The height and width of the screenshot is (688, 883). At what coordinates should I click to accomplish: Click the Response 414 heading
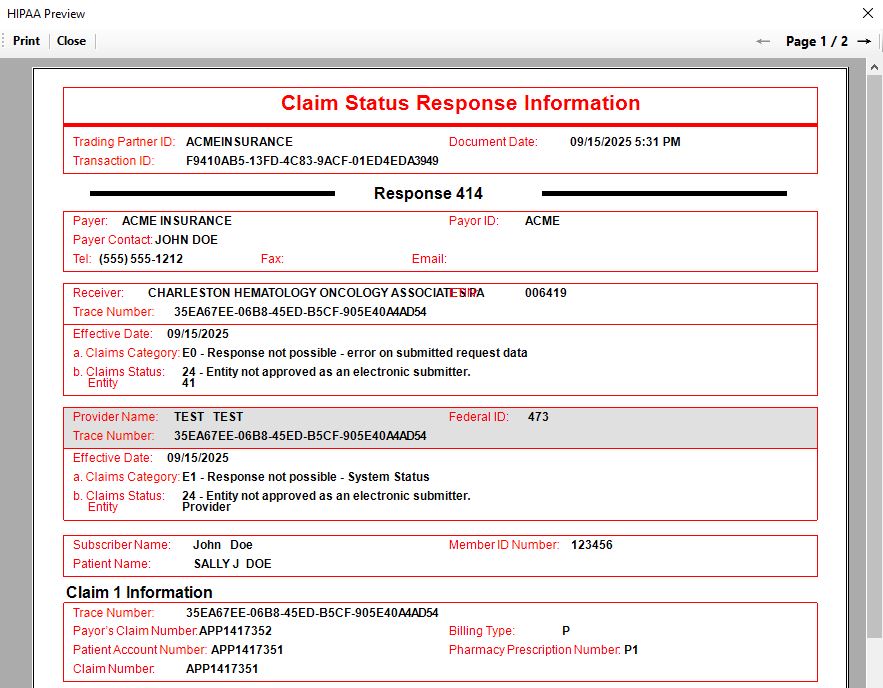(428, 194)
